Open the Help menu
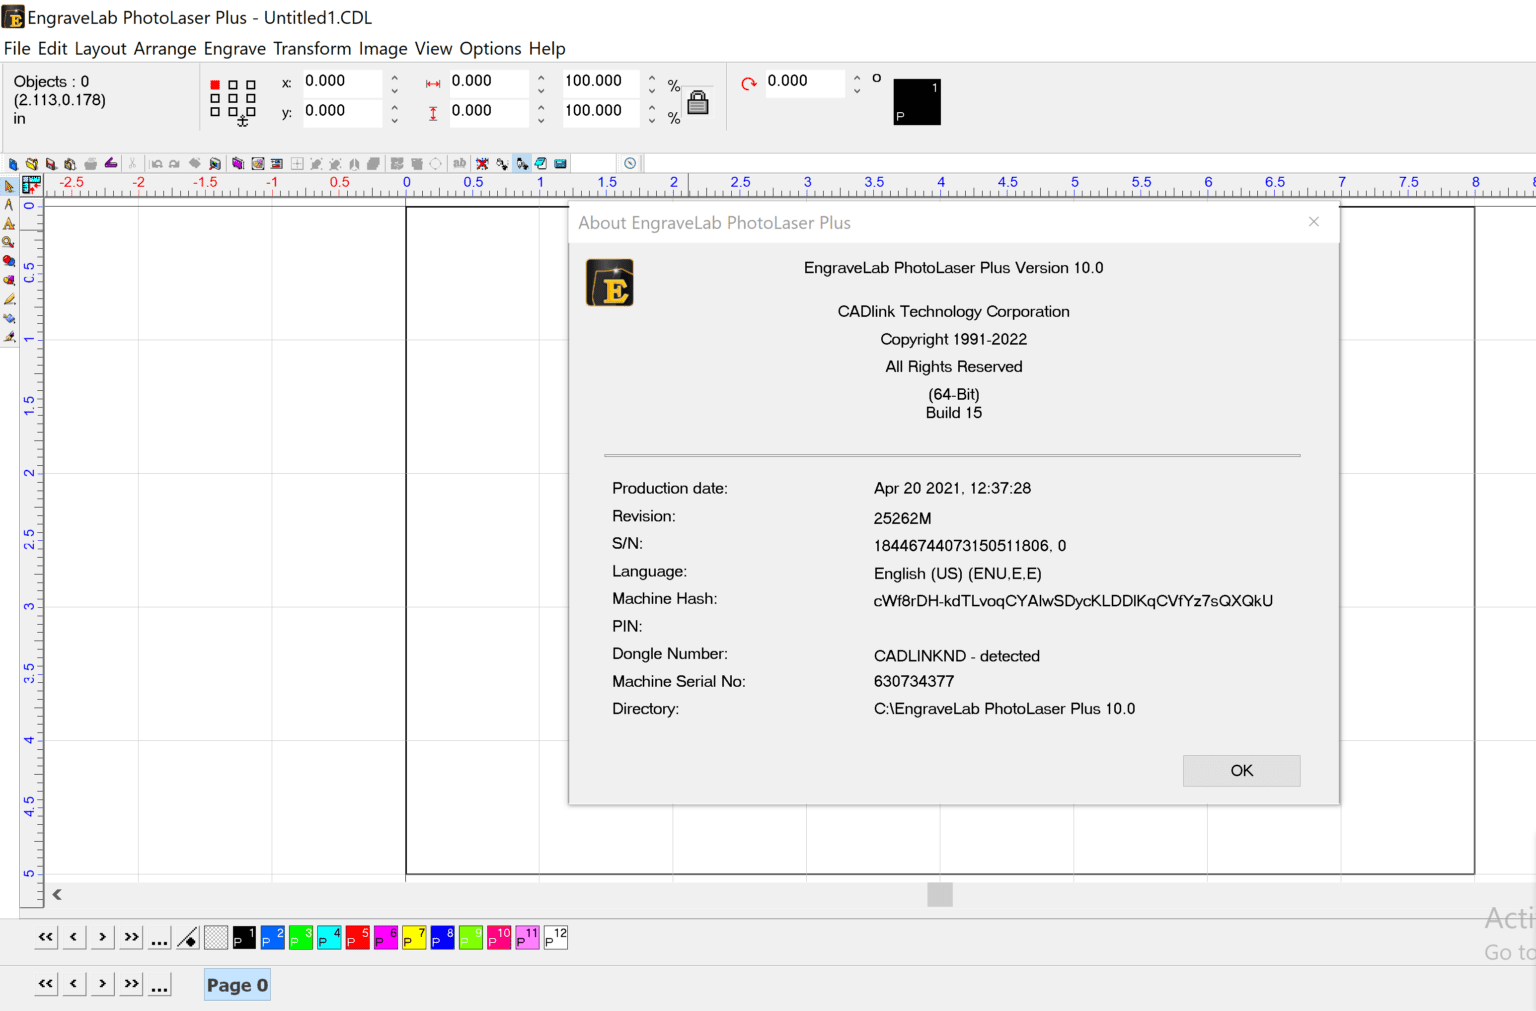Image resolution: width=1536 pixels, height=1011 pixels. tap(547, 48)
